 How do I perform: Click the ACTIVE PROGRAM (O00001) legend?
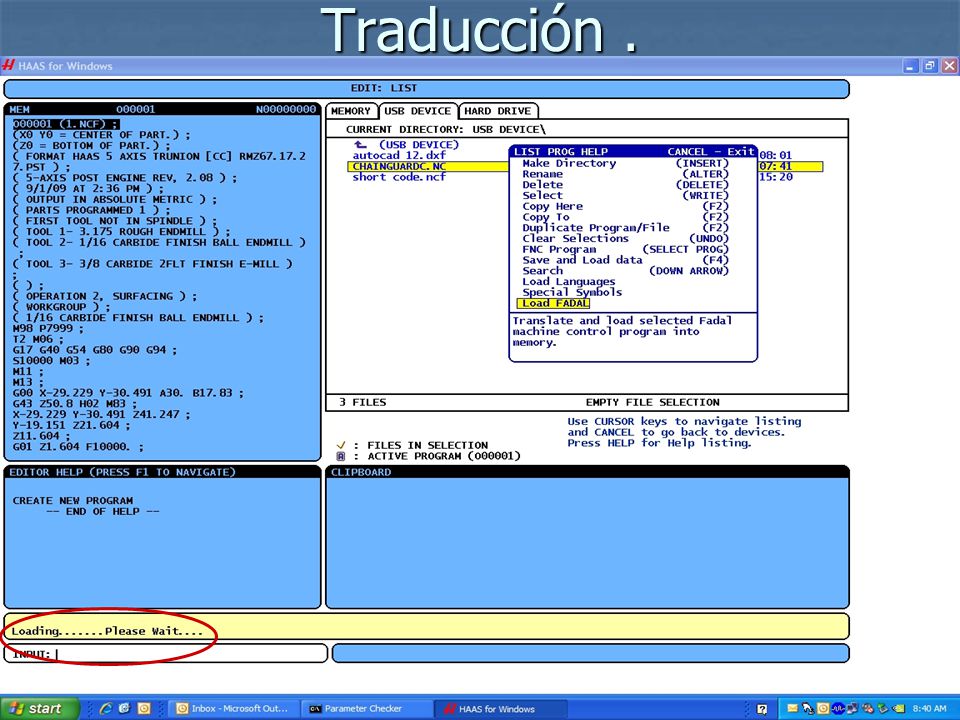(x=444, y=456)
